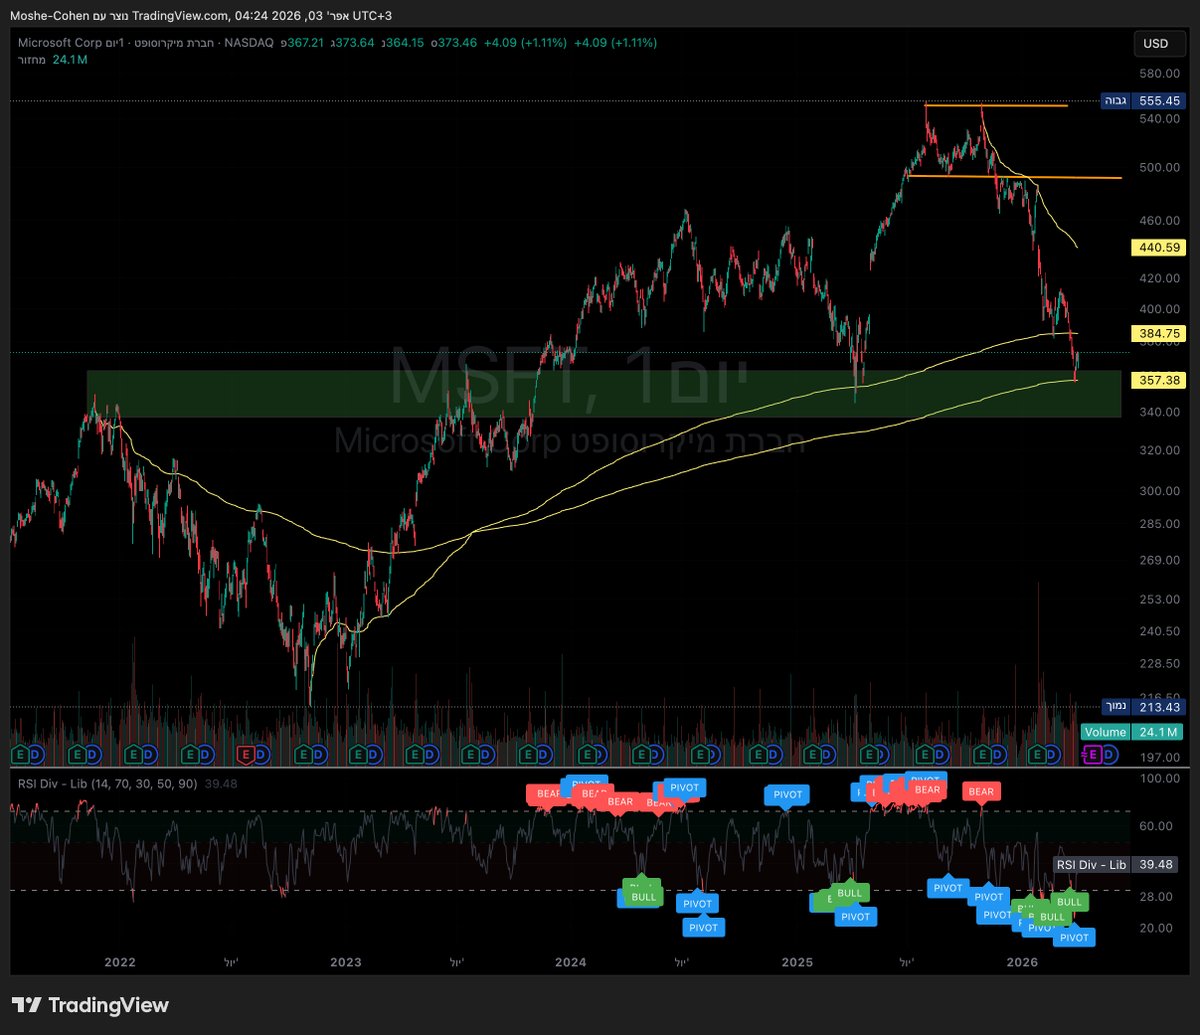This screenshot has width=1200, height=1035.
Task: Click the 2024 label on time axis
Action: coord(570,962)
